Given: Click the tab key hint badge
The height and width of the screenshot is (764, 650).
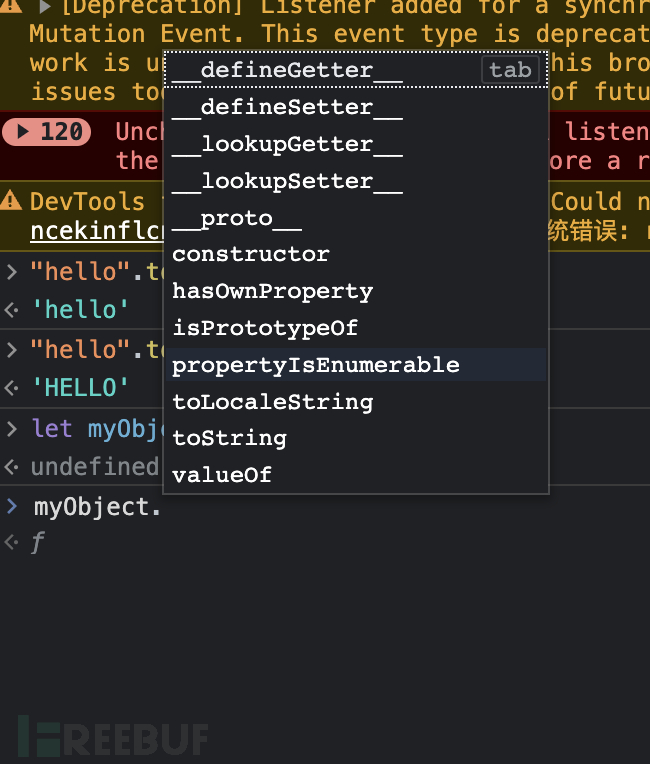Looking at the screenshot, I should point(510,70).
